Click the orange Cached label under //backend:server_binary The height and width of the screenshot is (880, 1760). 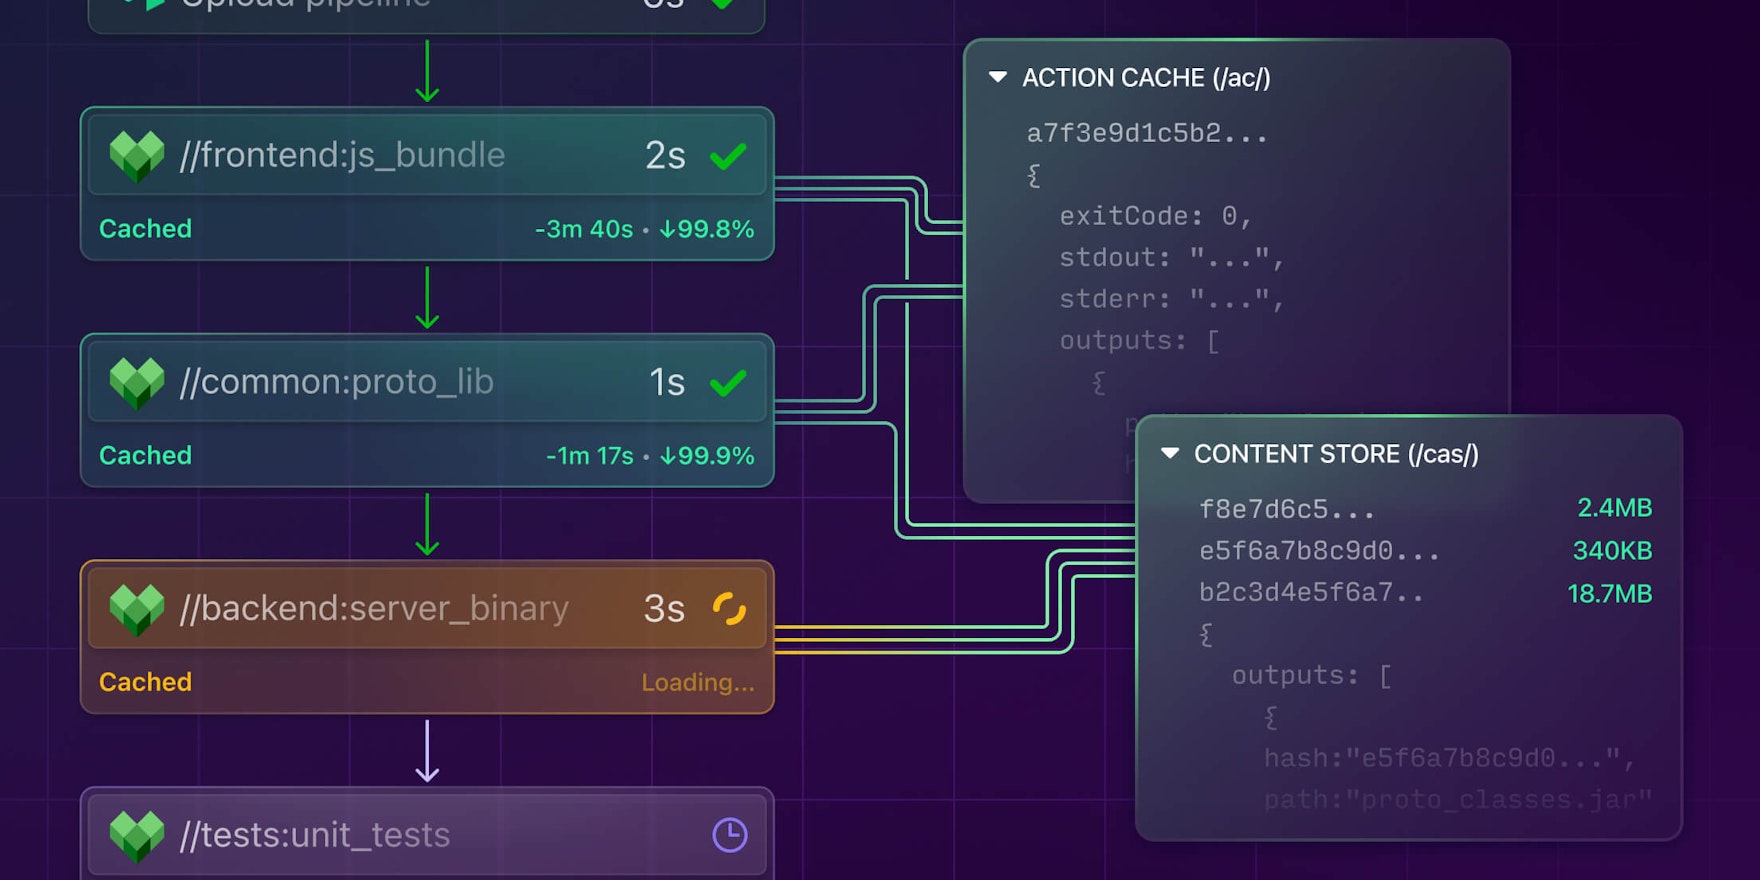[x=145, y=682]
